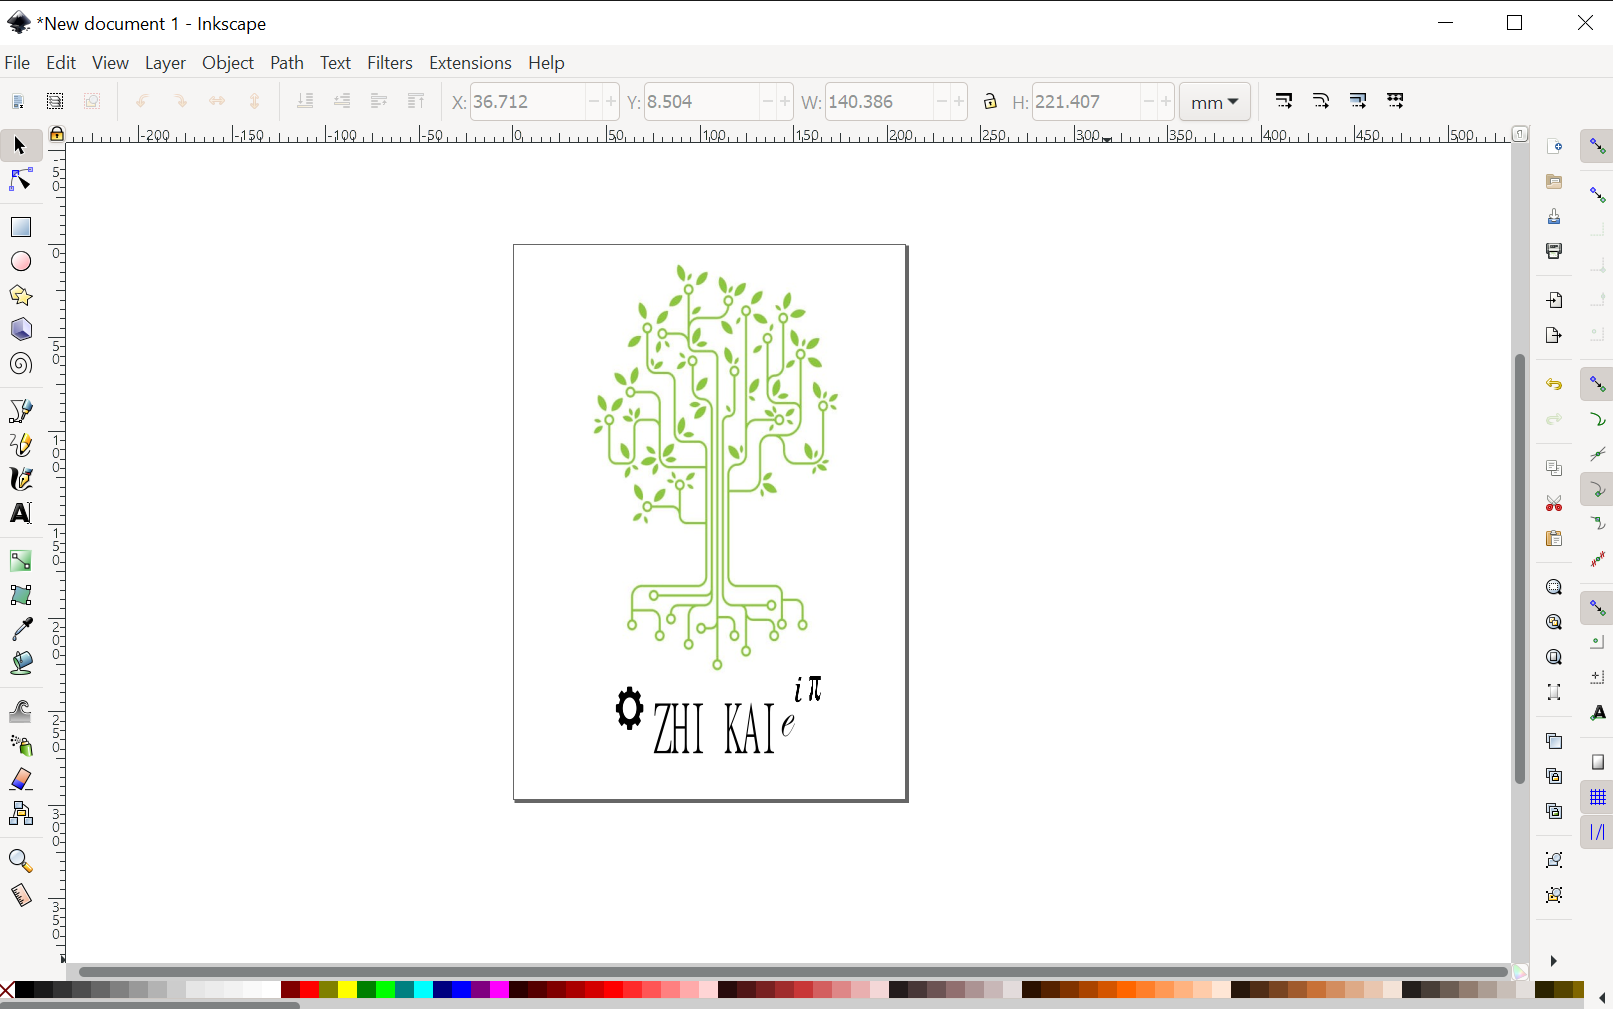Toggle the width/height ratio lock

click(x=990, y=101)
